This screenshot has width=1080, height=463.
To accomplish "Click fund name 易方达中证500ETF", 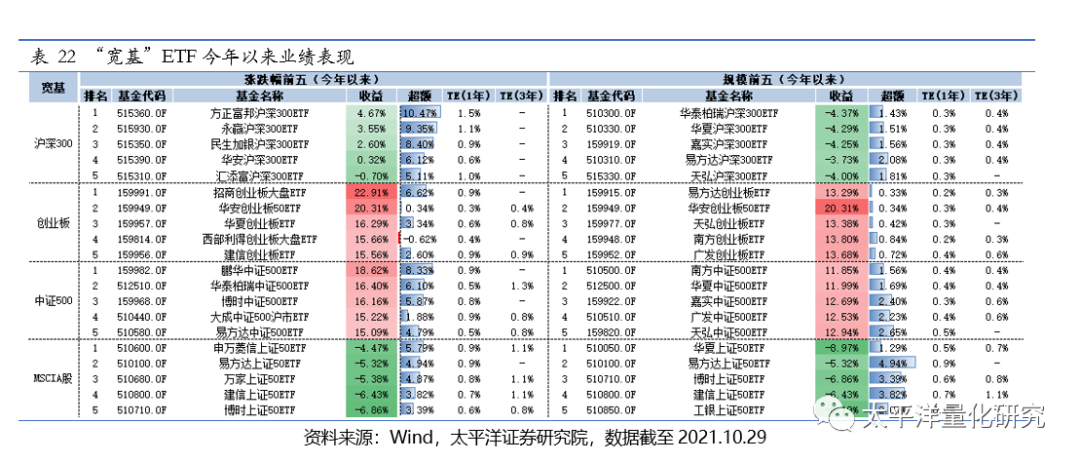I will pos(260,333).
